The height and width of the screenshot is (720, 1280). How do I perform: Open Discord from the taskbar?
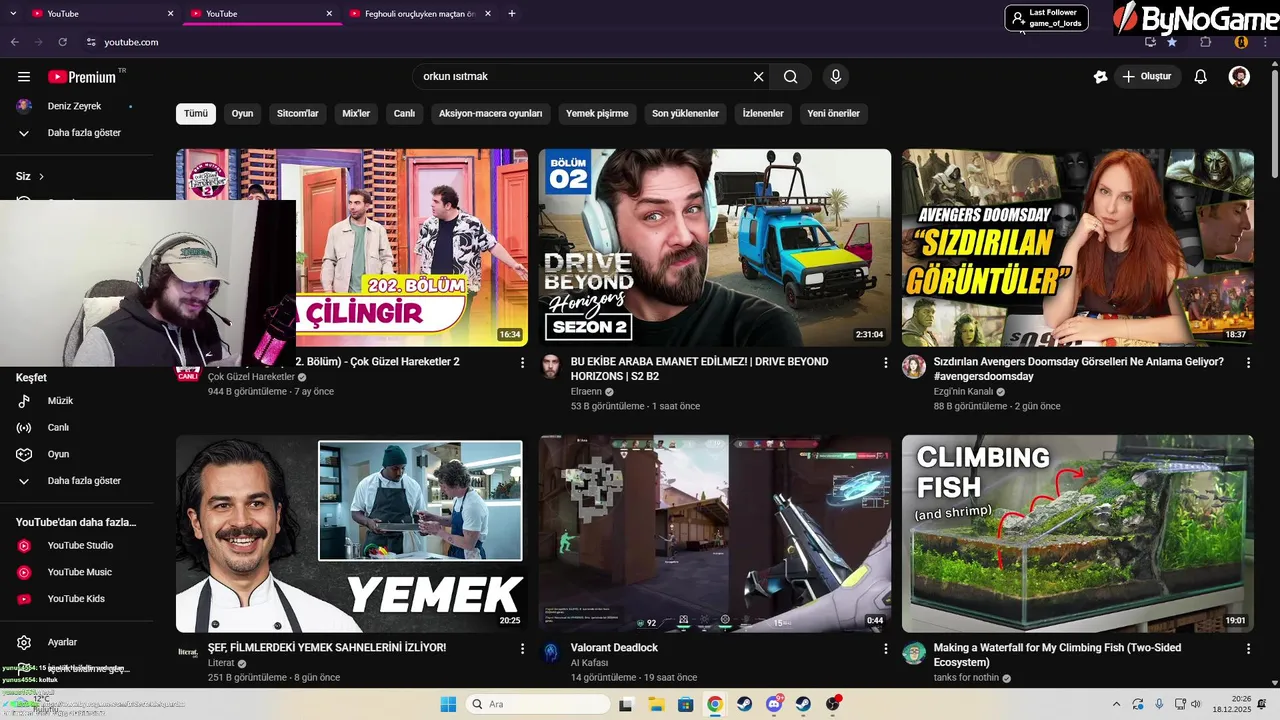pos(774,704)
